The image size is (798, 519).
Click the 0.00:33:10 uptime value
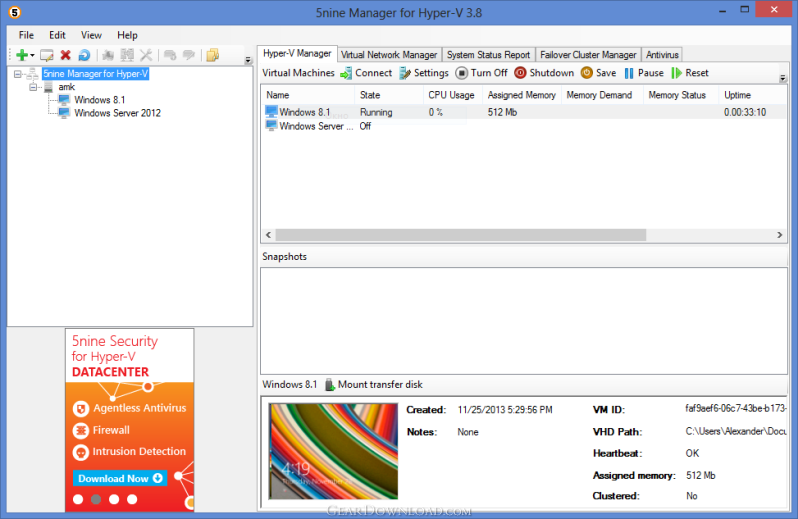click(745, 112)
